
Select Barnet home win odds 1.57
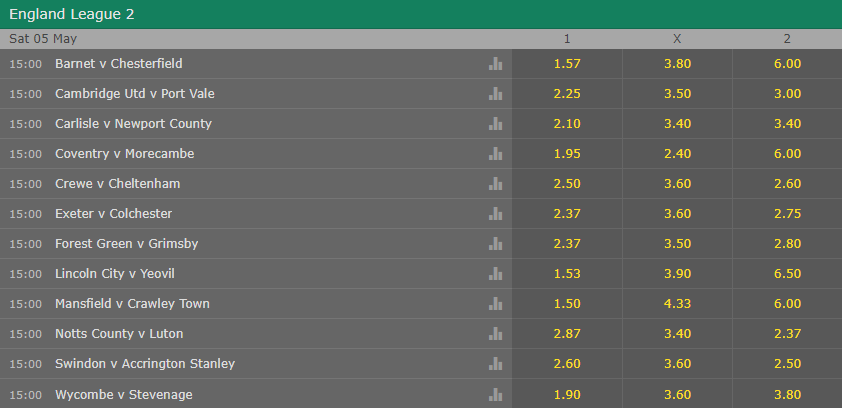pyautogui.click(x=567, y=64)
